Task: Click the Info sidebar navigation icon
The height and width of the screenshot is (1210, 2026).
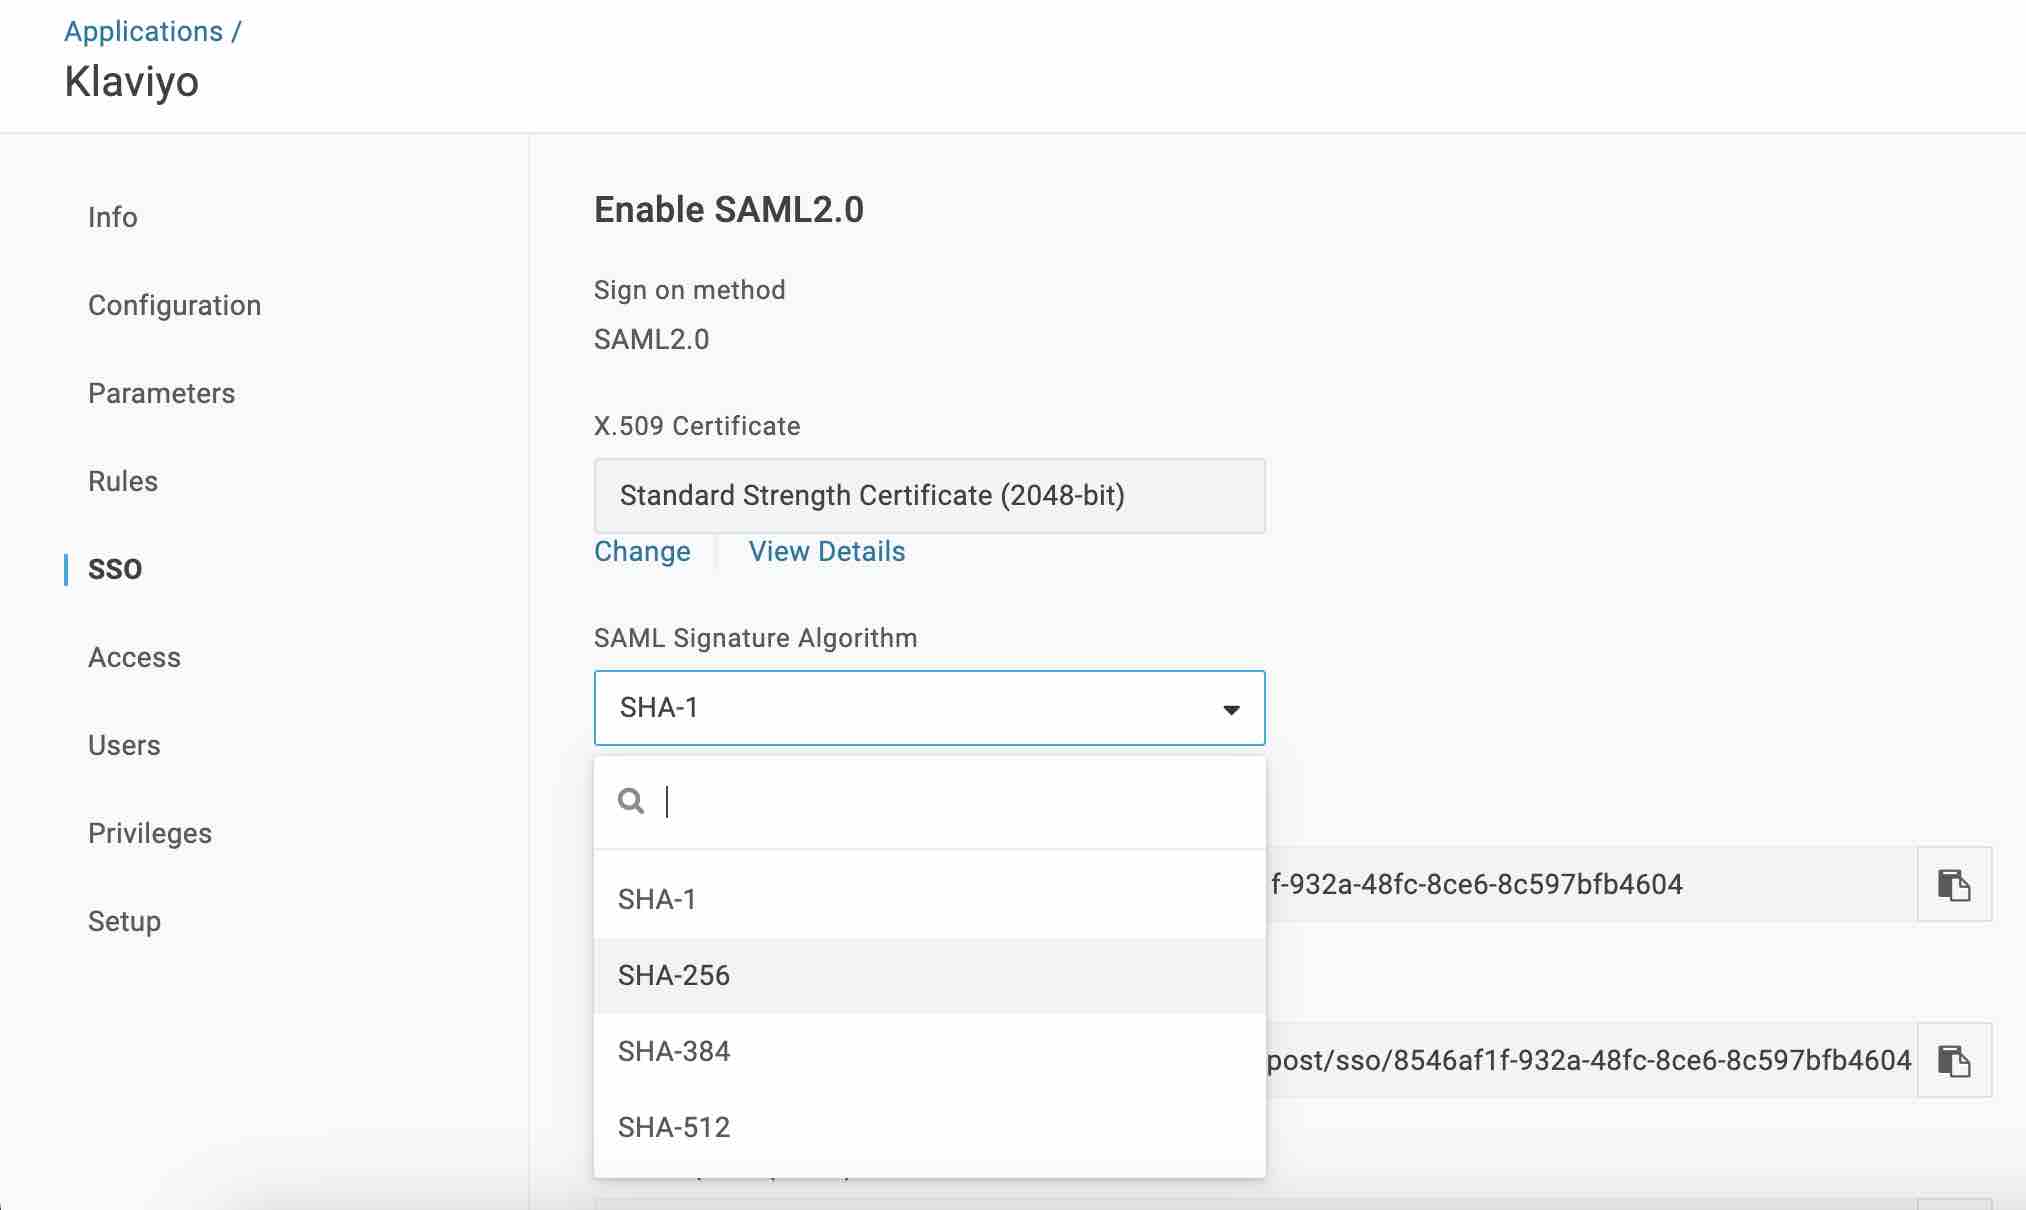Action: tap(112, 216)
